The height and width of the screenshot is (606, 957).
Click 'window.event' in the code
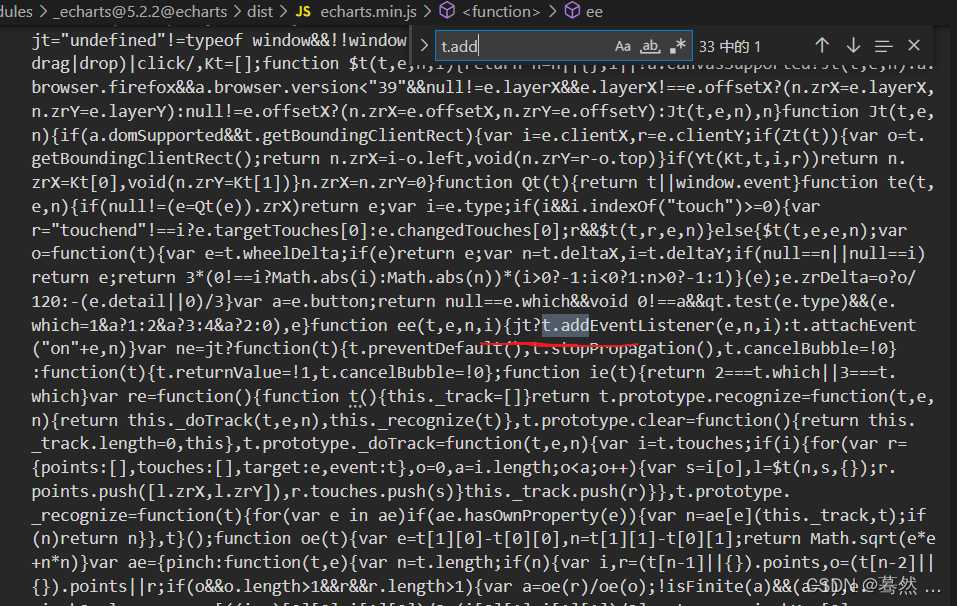[x=734, y=182]
